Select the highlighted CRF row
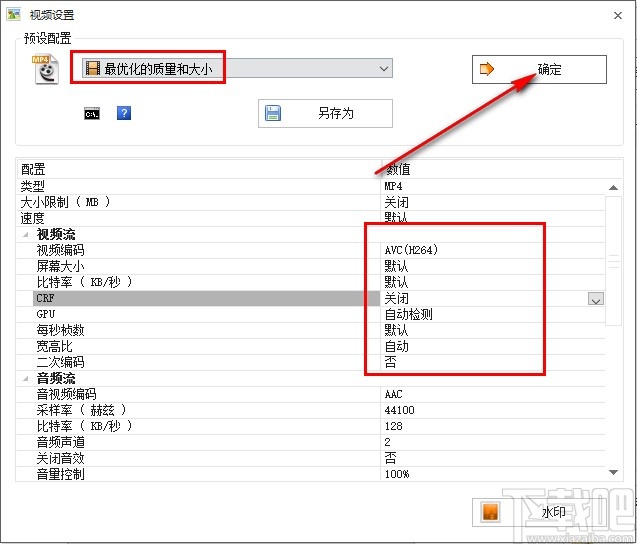Image resolution: width=637 pixels, height=544 pixels. pos(311,298)
